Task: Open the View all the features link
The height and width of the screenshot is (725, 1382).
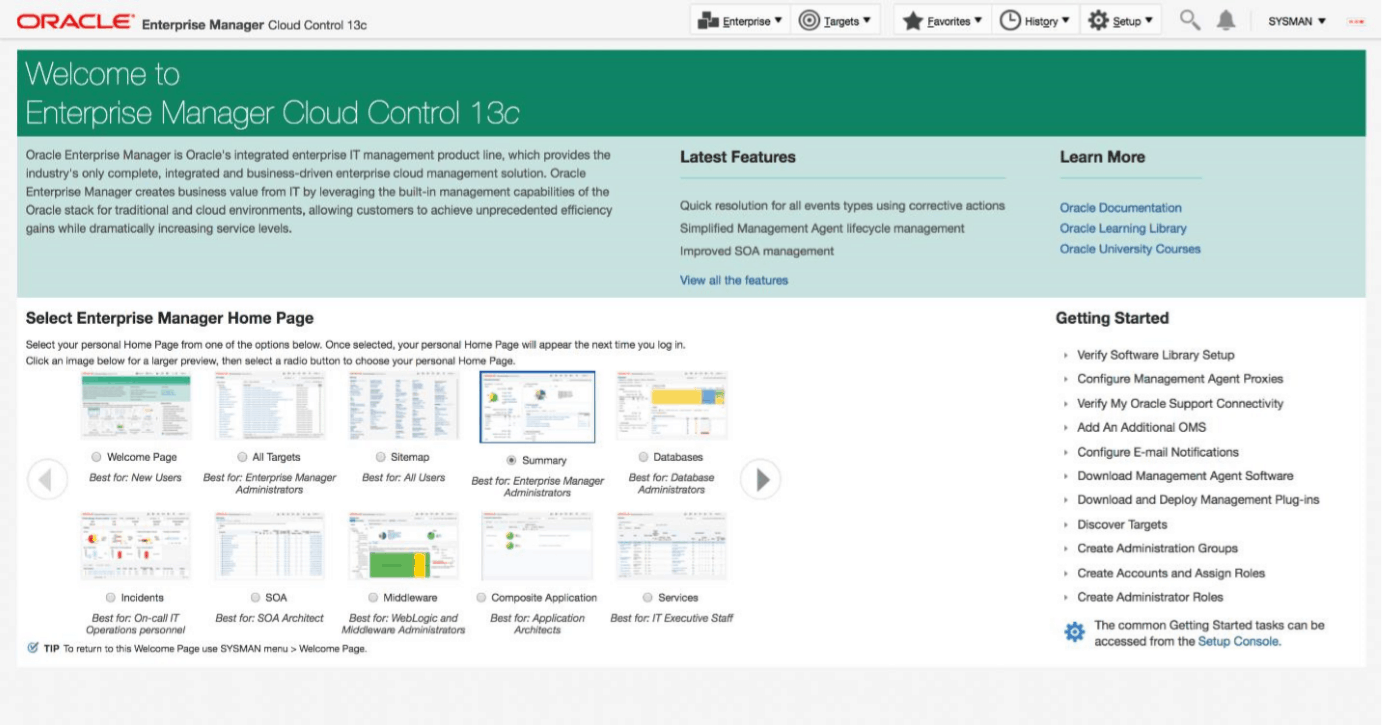Action: pos(734,280)
